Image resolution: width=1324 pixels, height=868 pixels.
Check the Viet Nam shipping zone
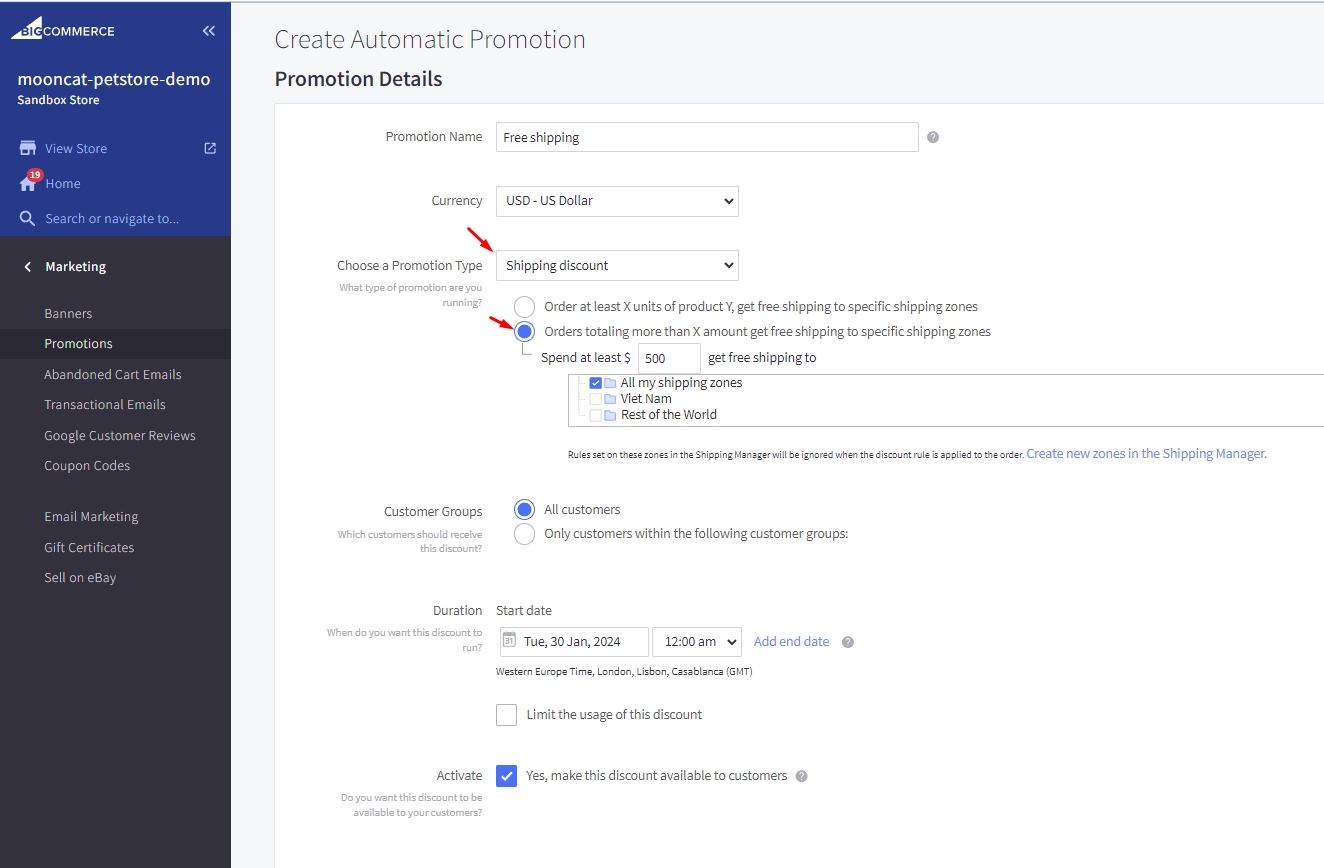(596, 398)
